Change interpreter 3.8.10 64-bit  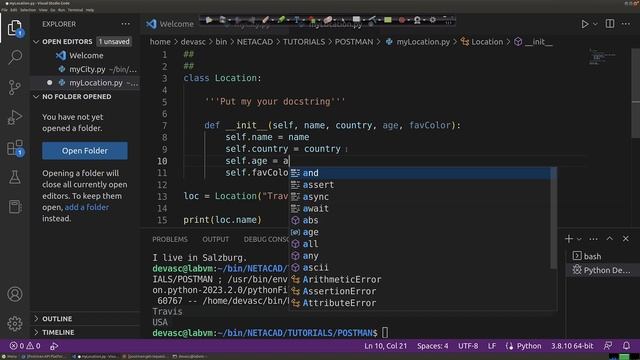(572, 346)
